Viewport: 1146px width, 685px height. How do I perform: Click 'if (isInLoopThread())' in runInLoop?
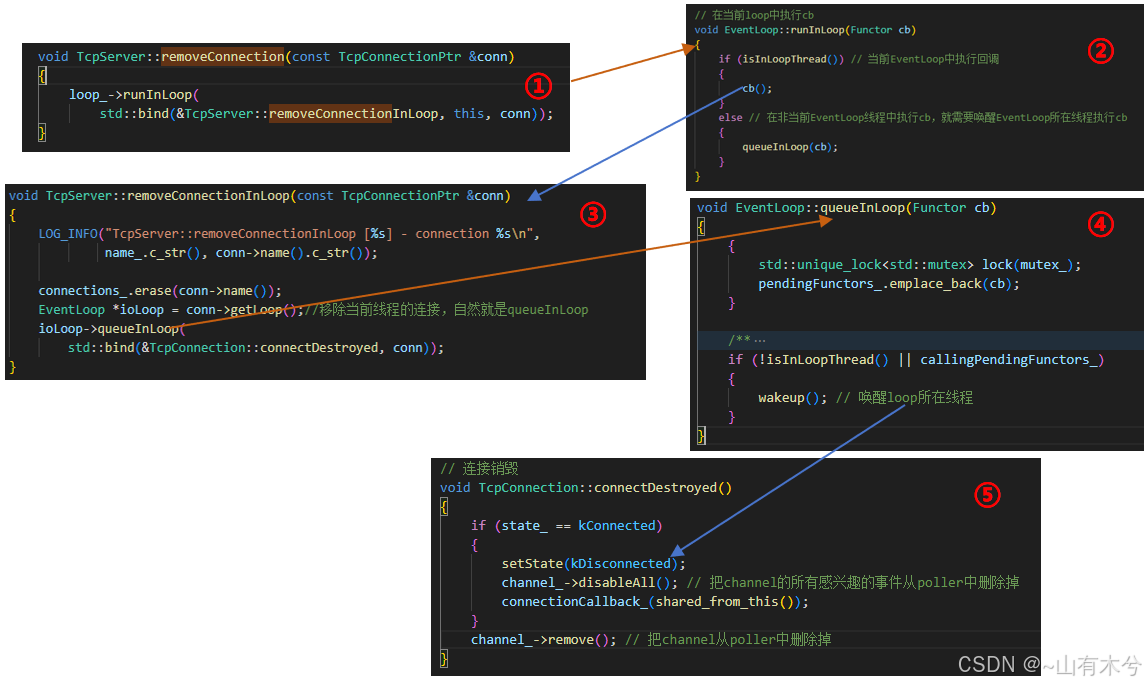pos(781,59)
